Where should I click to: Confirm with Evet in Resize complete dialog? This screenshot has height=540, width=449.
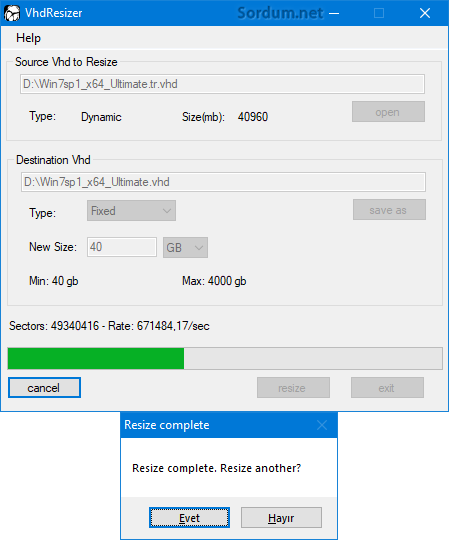pyautogui.click(x=189, y=518)
